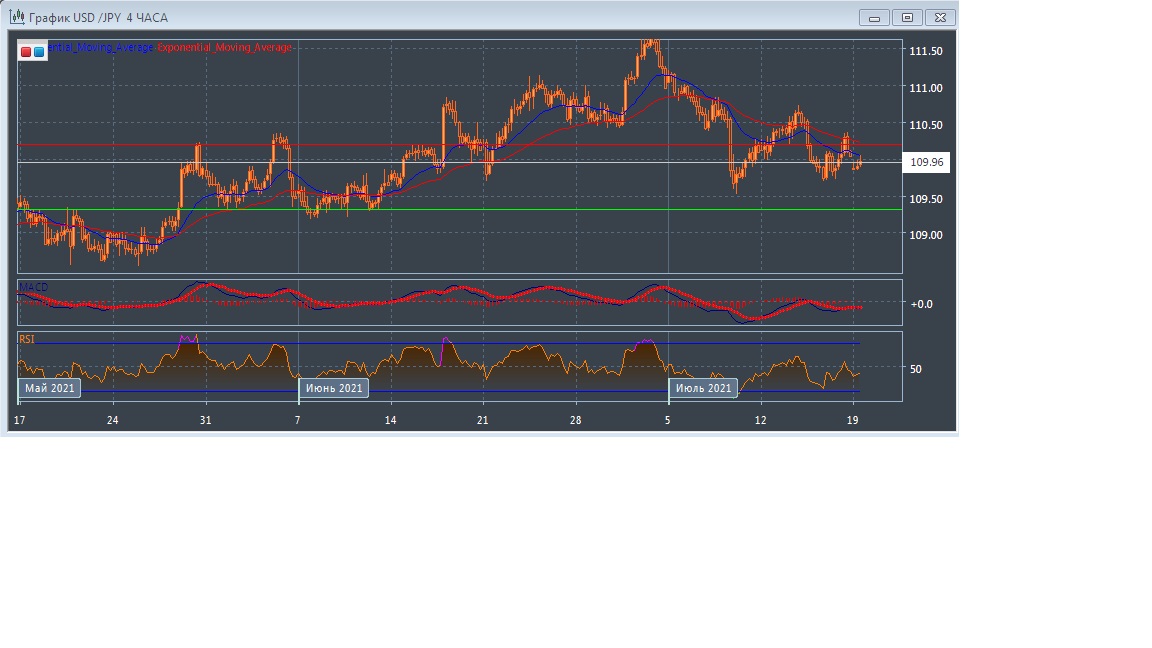Click date 19 on the time axis
This screenshot has width=1152, height=648.
[852, 420]
